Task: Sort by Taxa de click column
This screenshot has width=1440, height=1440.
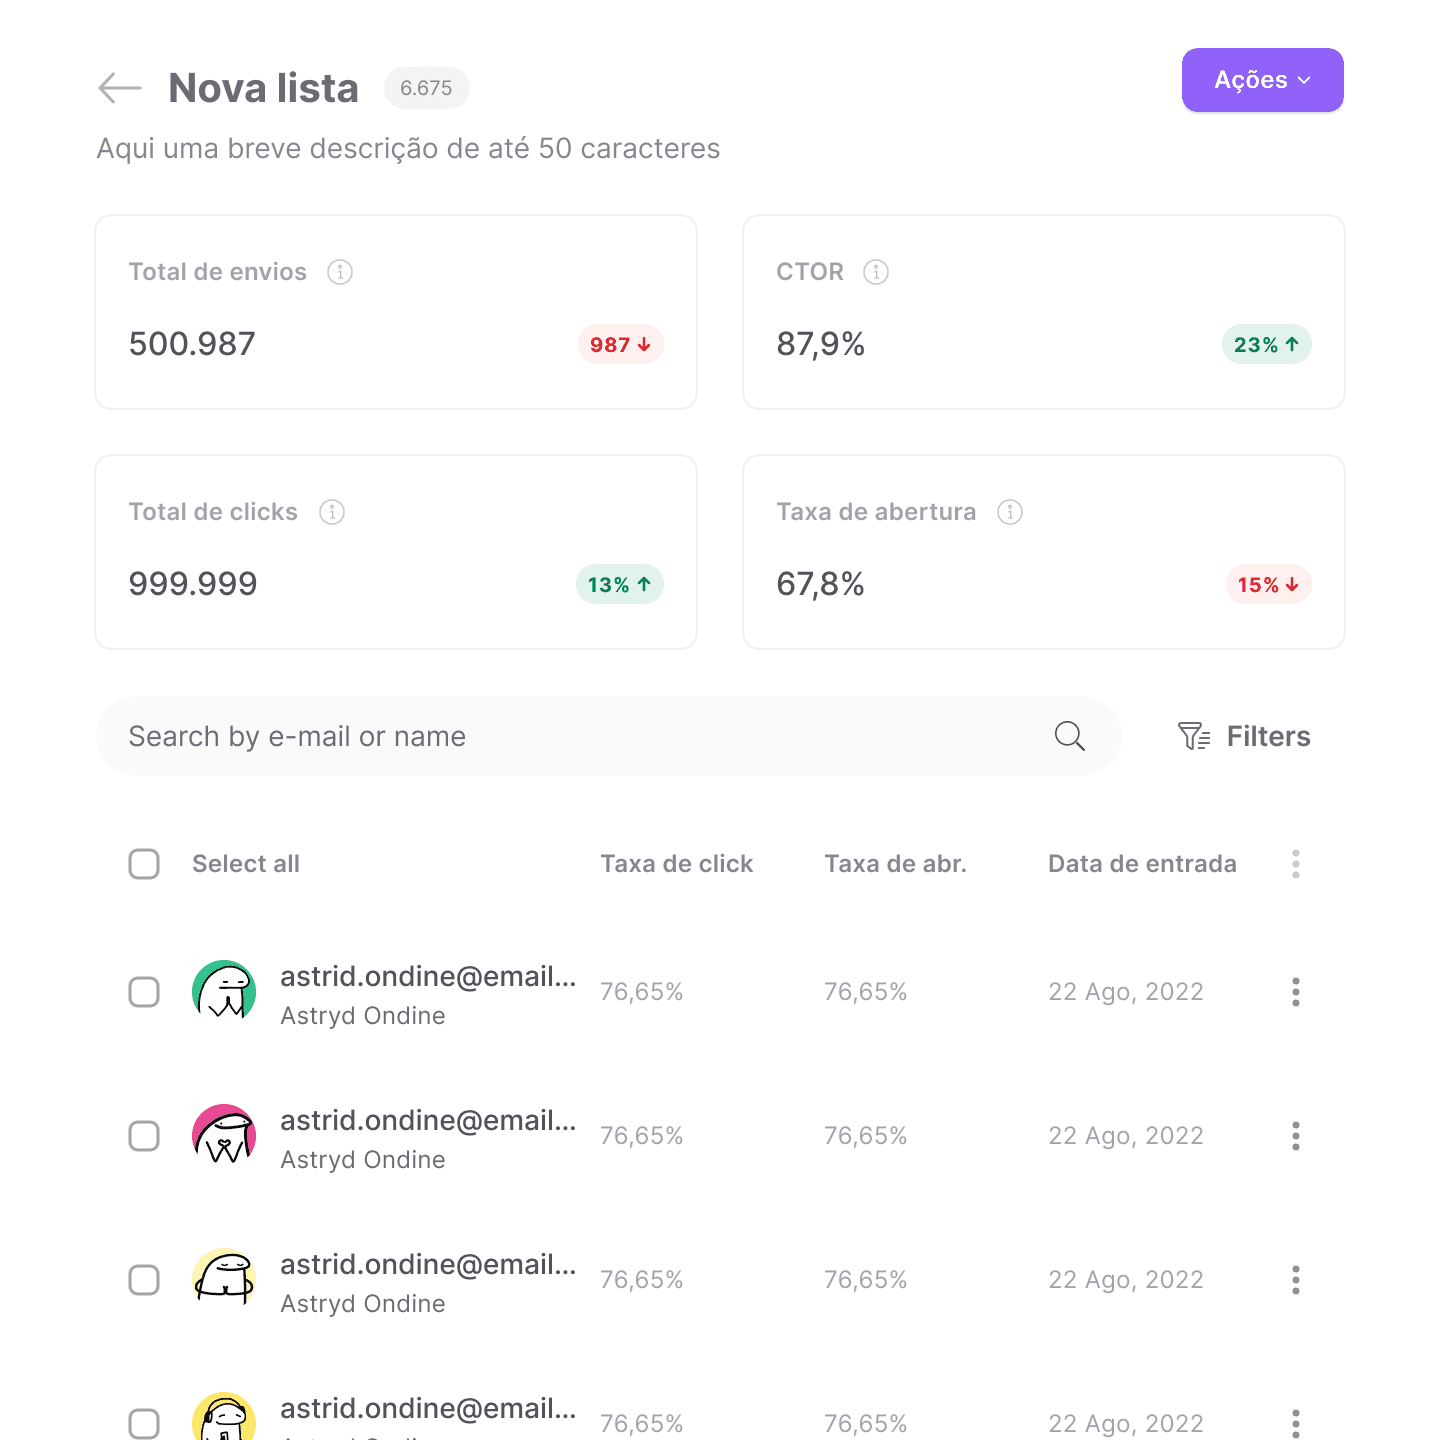Action: pos(676,864)
